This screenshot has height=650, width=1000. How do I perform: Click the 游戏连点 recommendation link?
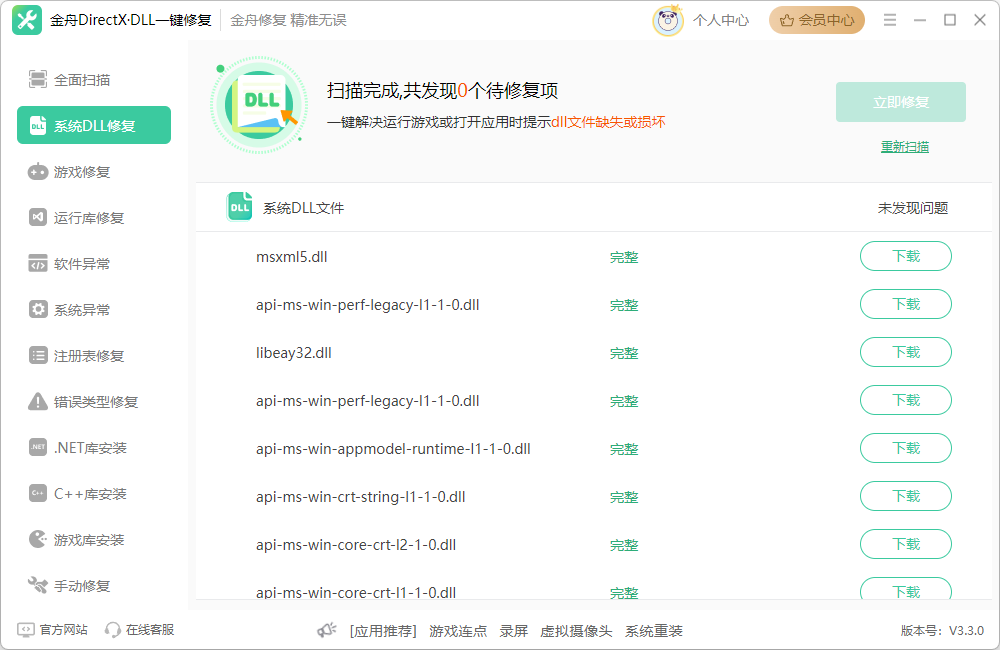(x=458, y=631)
